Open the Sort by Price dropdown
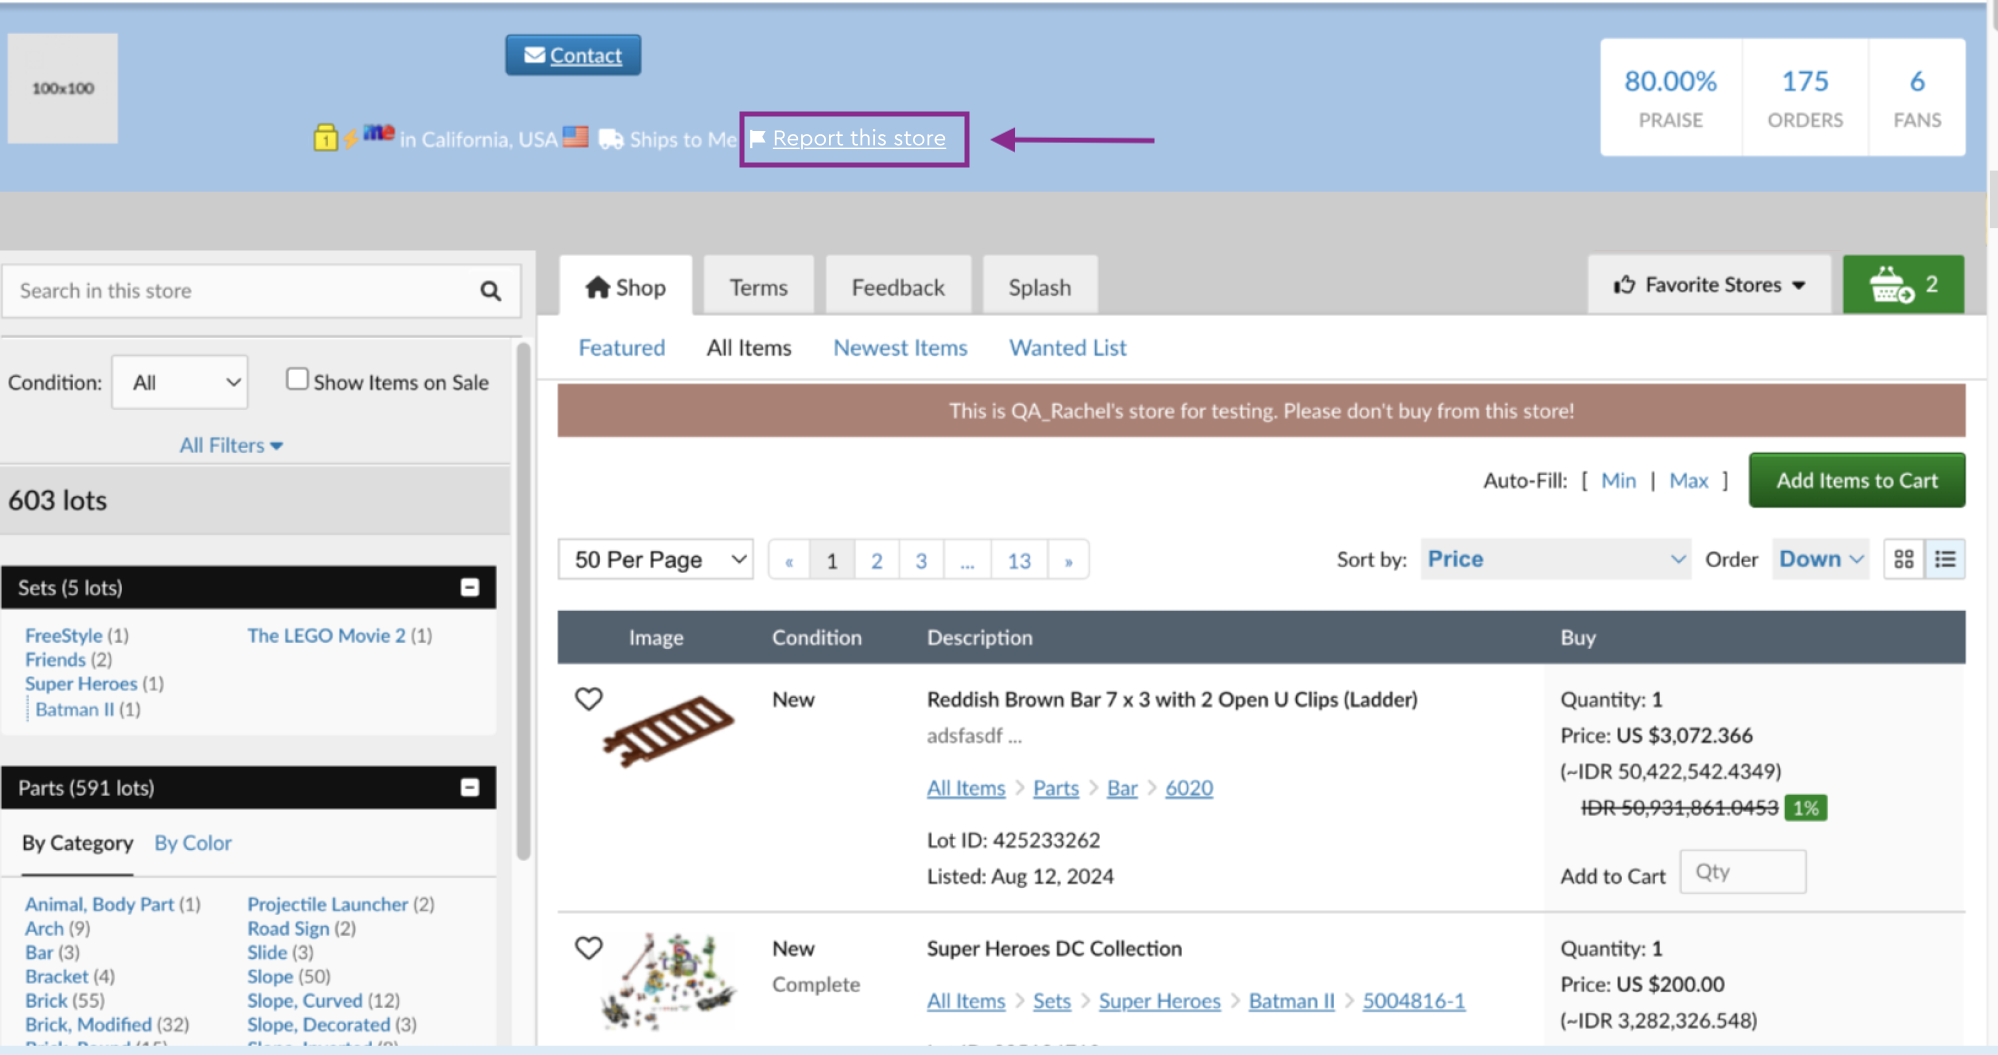This screenshot has width=1998, height=1055. (1554, 560)
